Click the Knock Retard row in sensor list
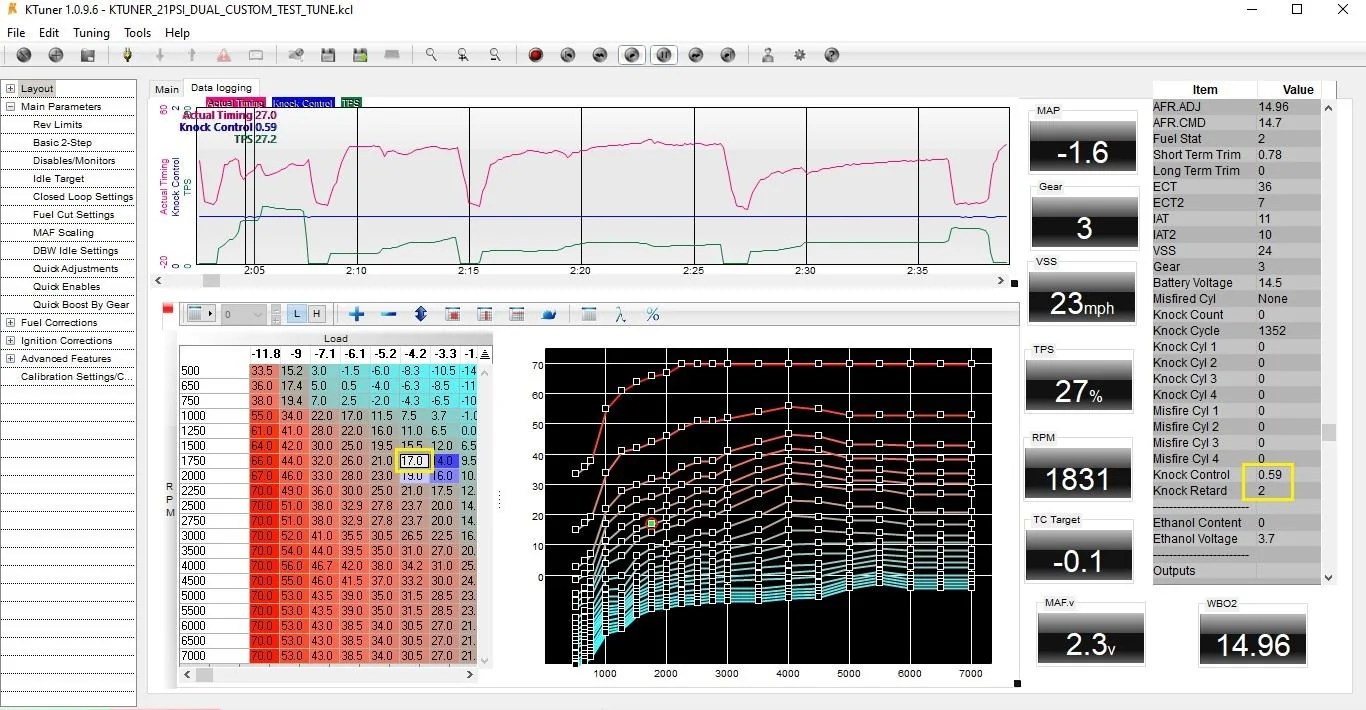The width and height of the screenshot is (1366, 710). [1237, 491]
